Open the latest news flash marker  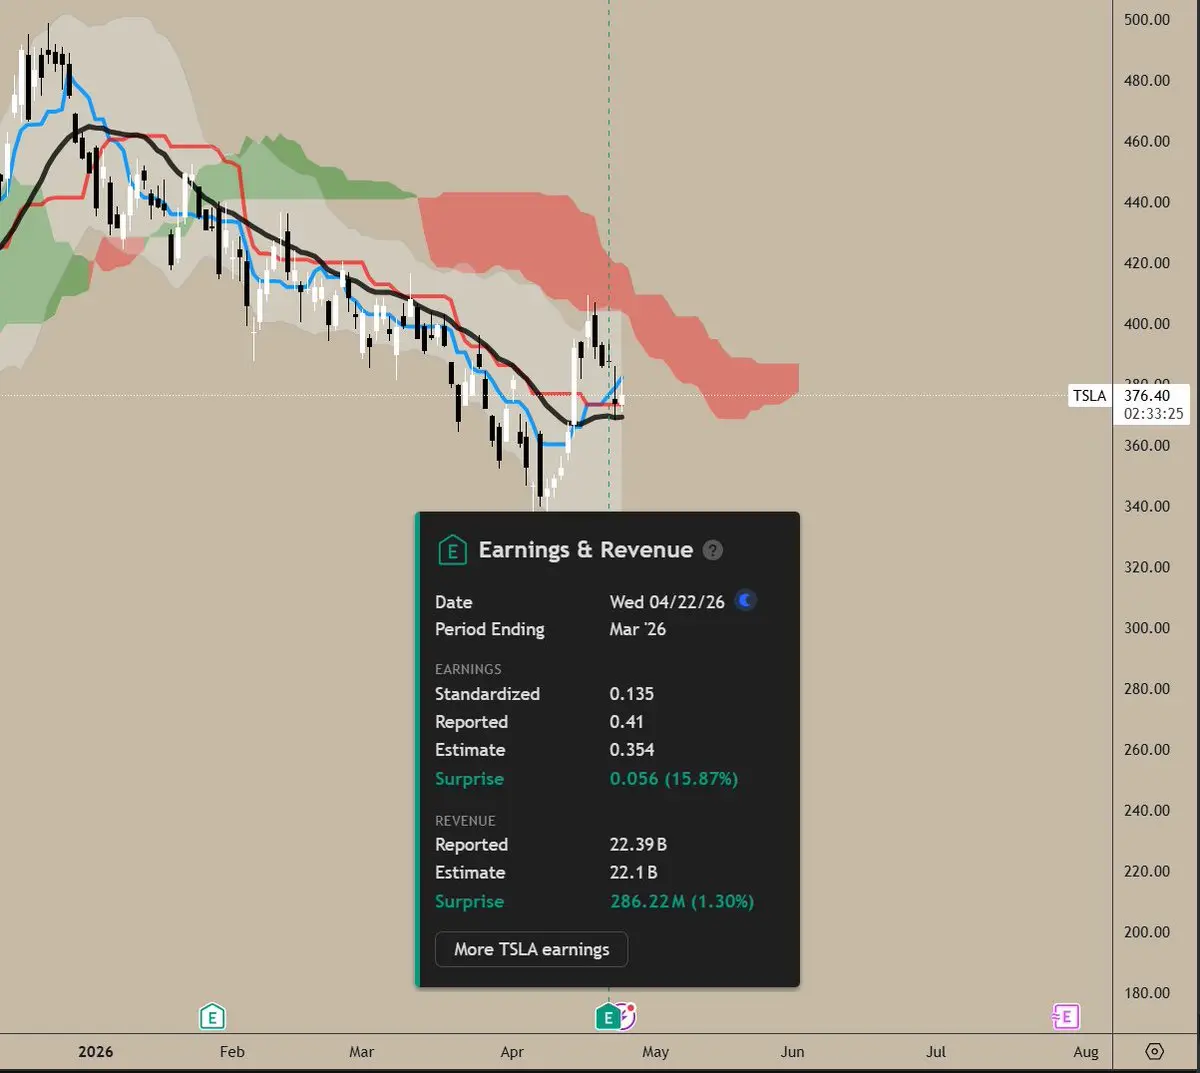627,1016
